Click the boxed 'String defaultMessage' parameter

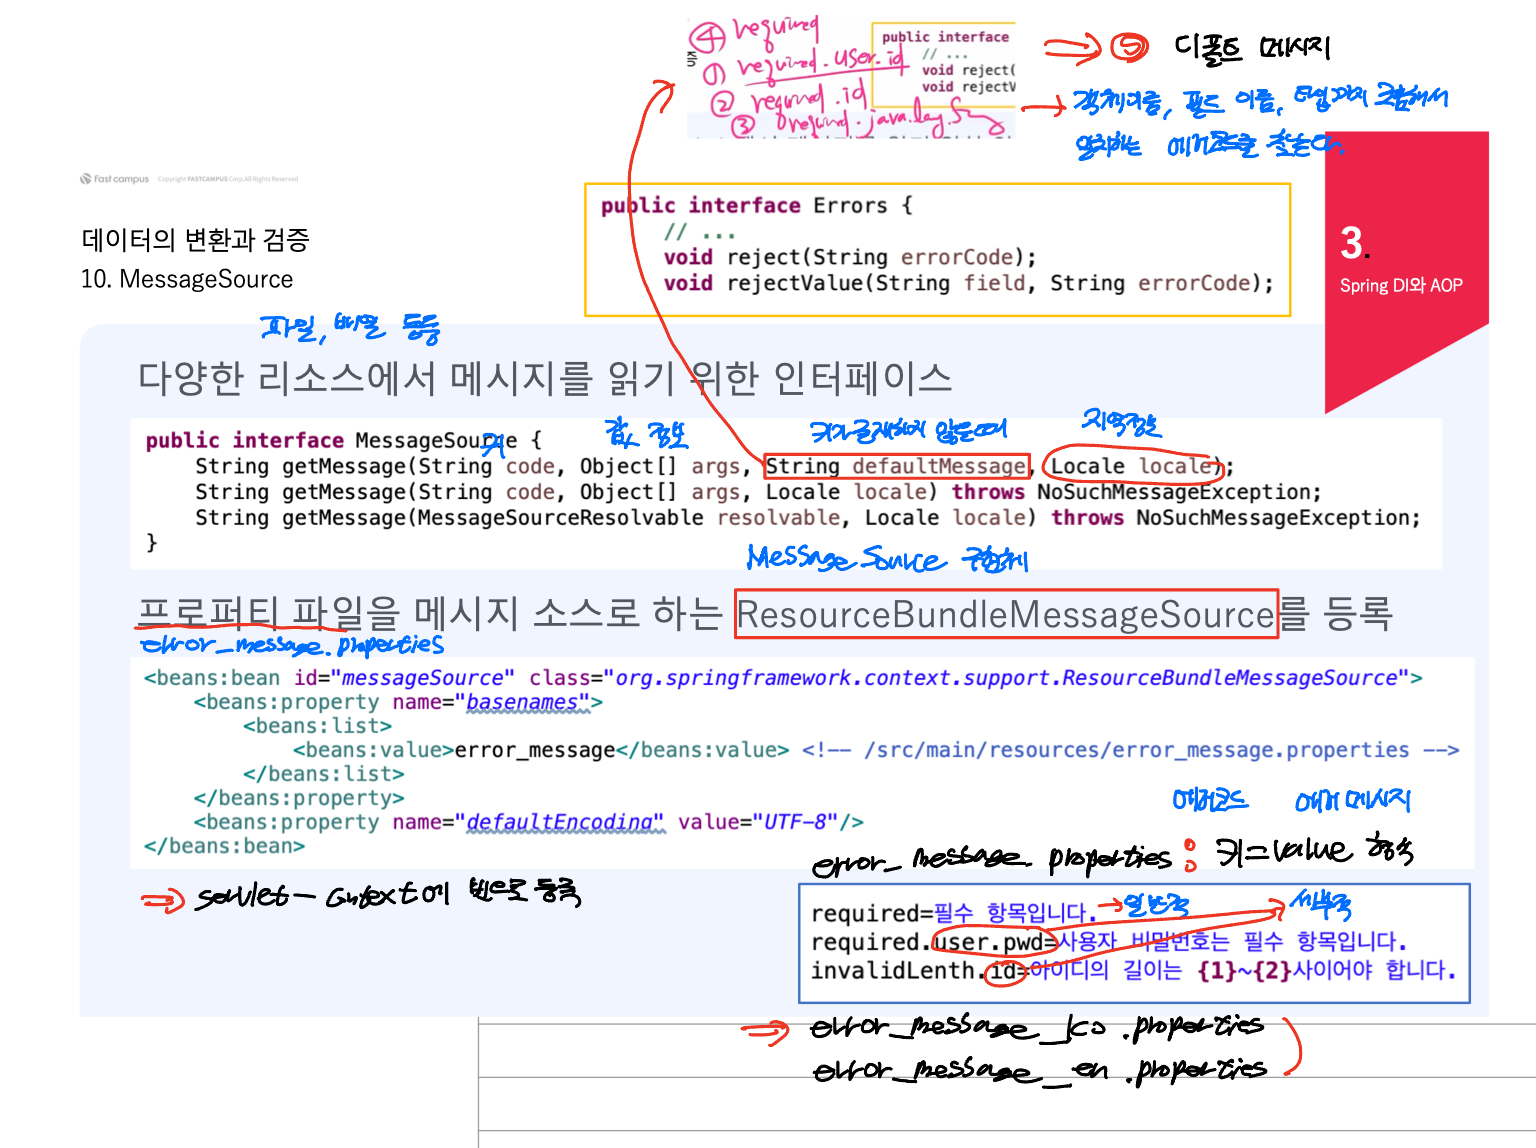pyautogui.click(x=897, y=467)
